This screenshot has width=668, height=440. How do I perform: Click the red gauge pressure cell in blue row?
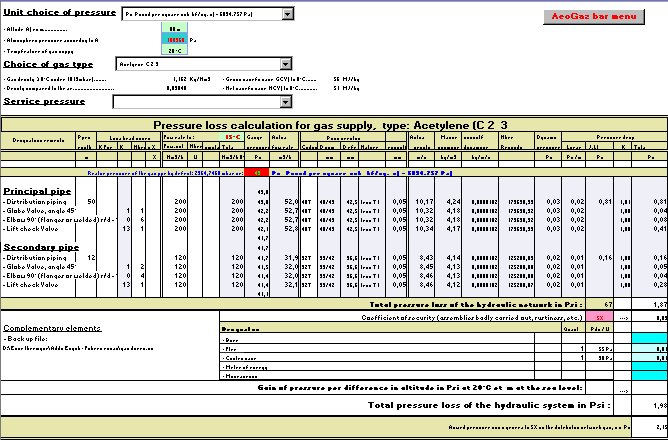(257, 173)
